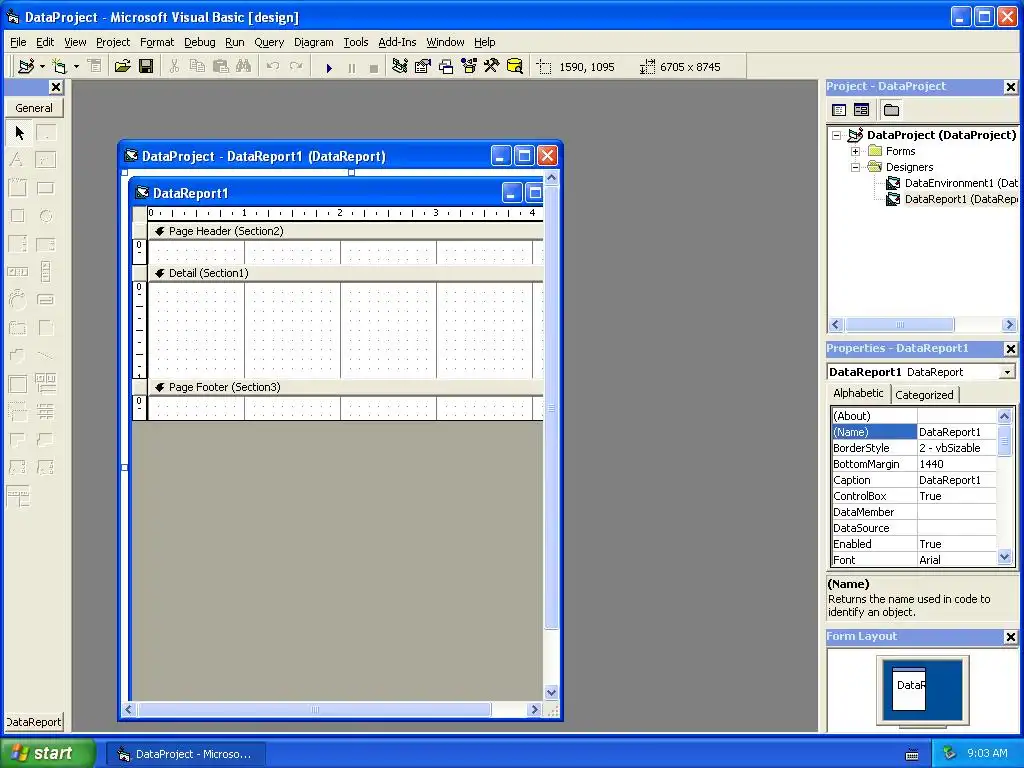Open the Add Form dropdown arrow

(x=76, y=66)
